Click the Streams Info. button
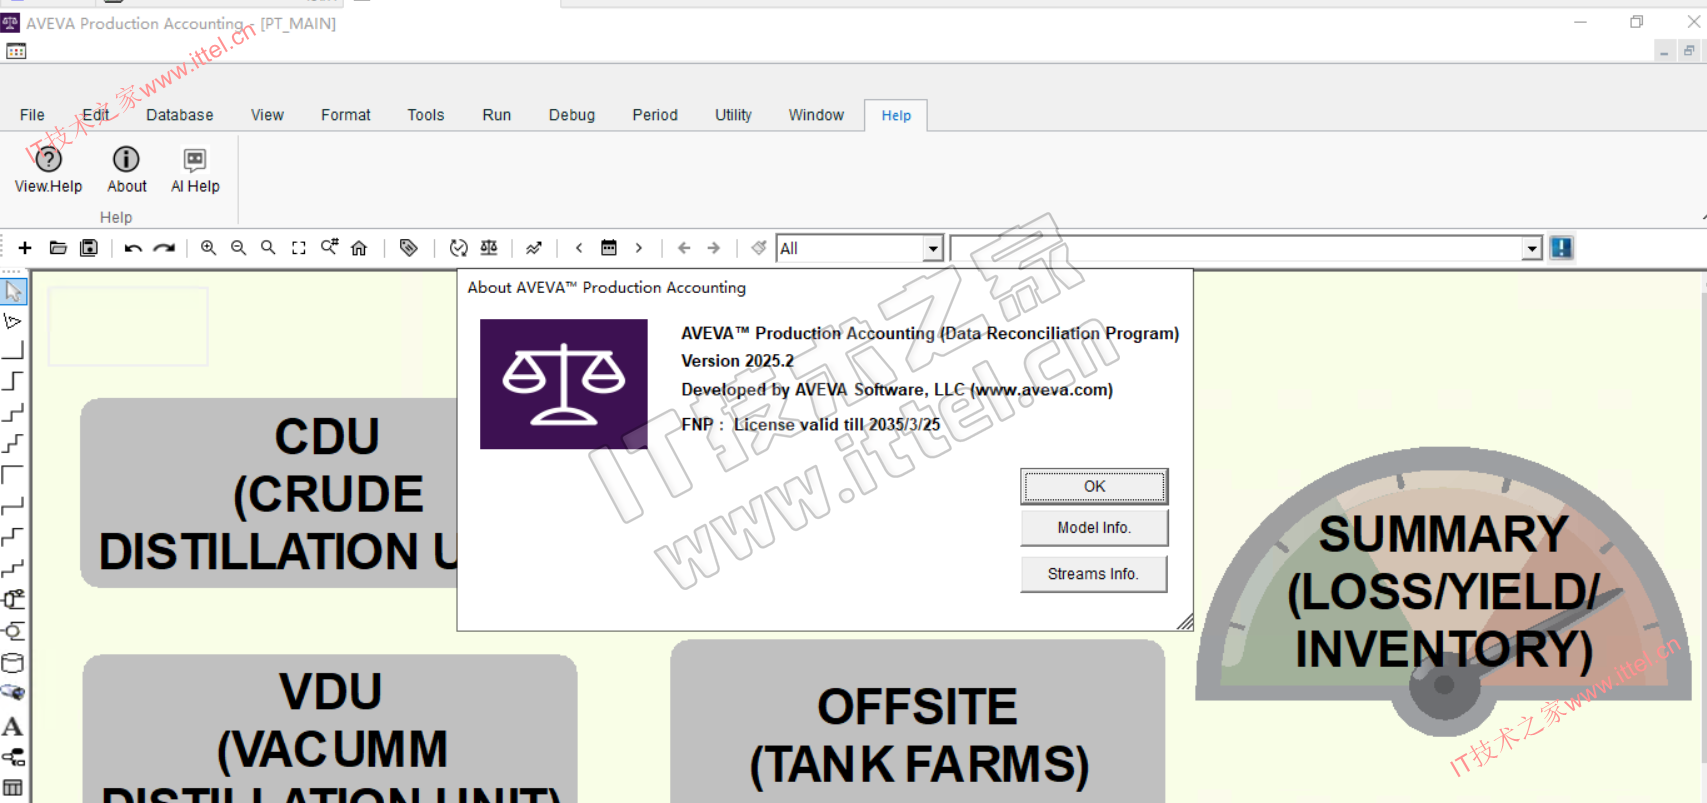The width and height of the screenshot is (1707, 803). (x=1093, y=574)
